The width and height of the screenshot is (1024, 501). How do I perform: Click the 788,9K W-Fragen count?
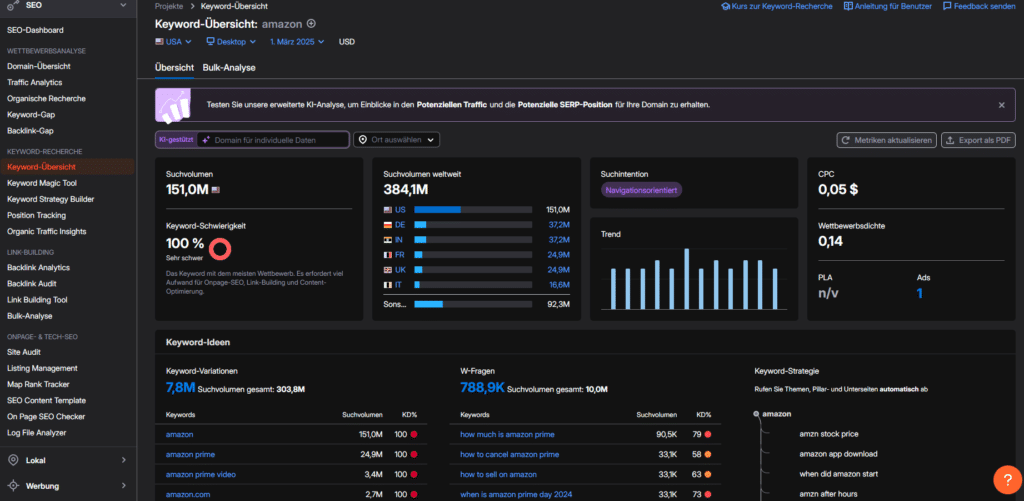coord(482,388)
